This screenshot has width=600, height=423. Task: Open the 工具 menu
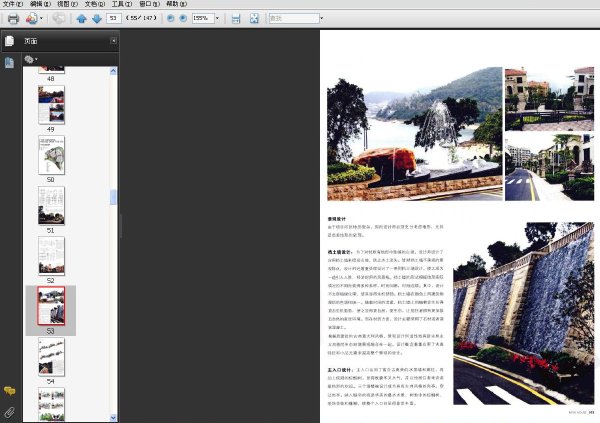click(122, 4)
